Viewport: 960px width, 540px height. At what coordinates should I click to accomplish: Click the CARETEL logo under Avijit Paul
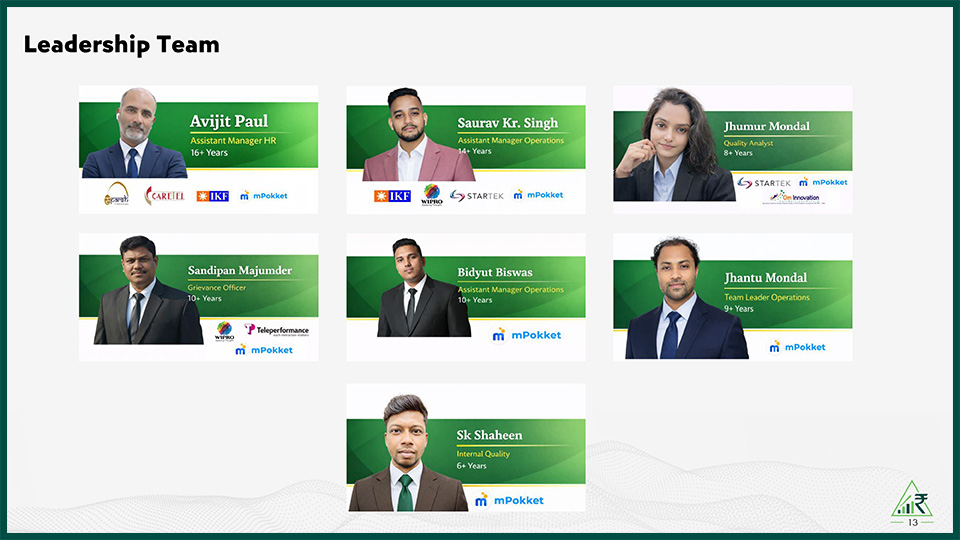click(164, 196)
